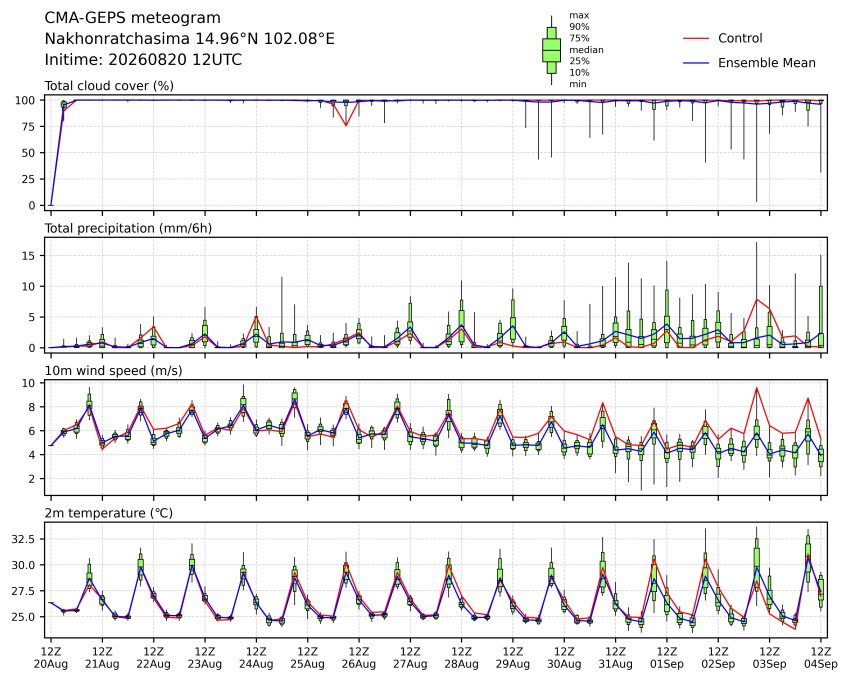Click the green box-whisker legend symbol
Image resolution: width=849 pixels, height=681 pixels.
tap(552, 50)
